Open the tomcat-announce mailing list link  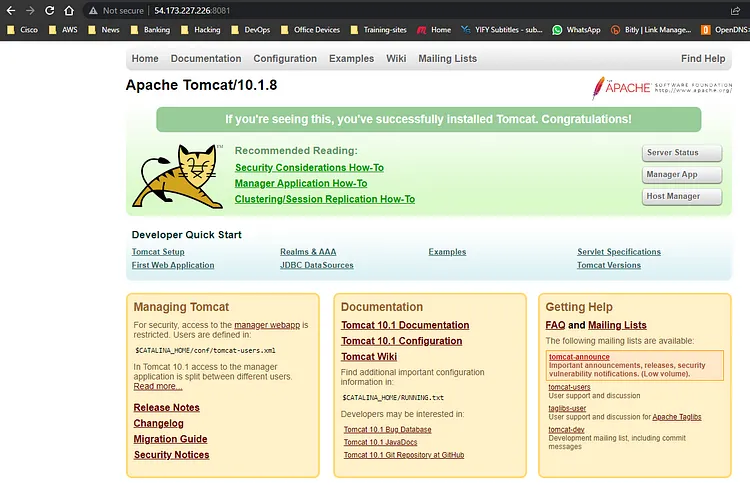pos(579,357)
